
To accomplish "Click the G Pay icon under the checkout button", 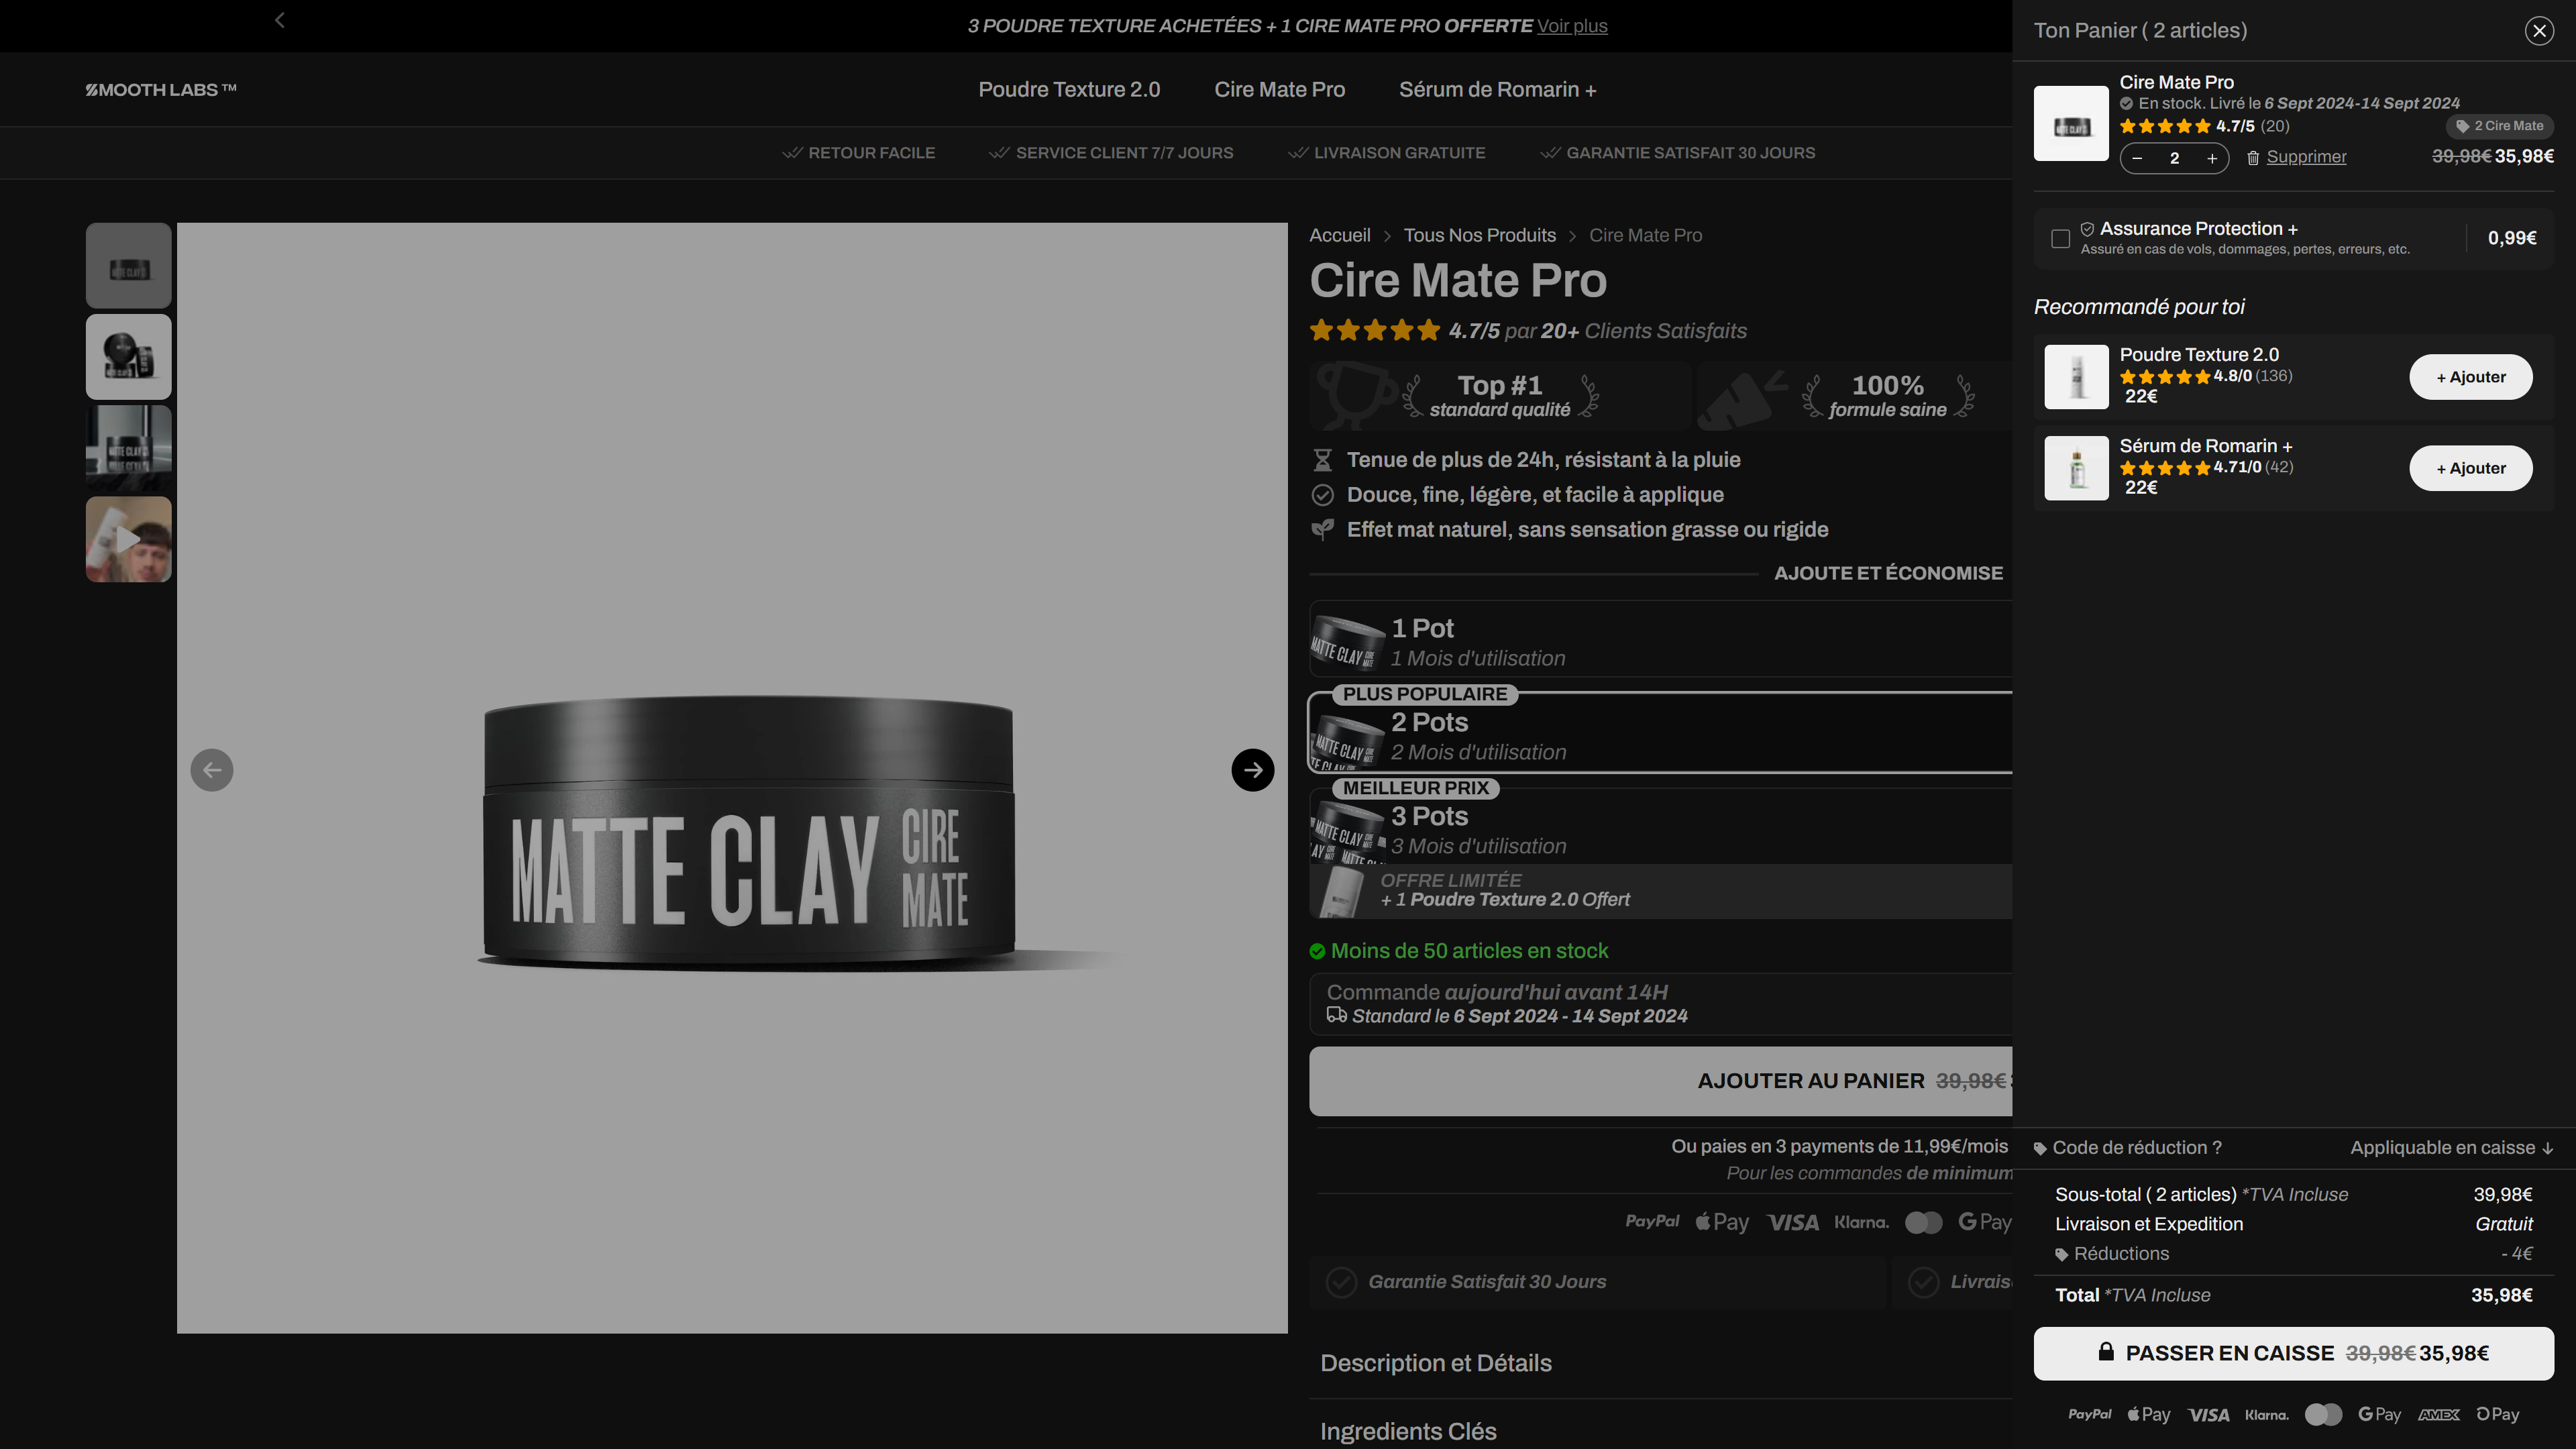I will 2379,1414.
